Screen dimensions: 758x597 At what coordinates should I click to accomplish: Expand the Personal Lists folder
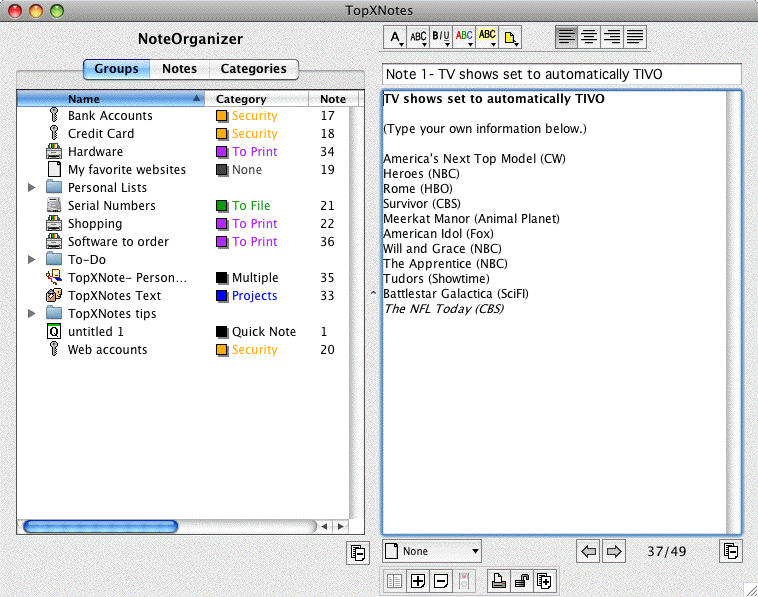point(32,188)
